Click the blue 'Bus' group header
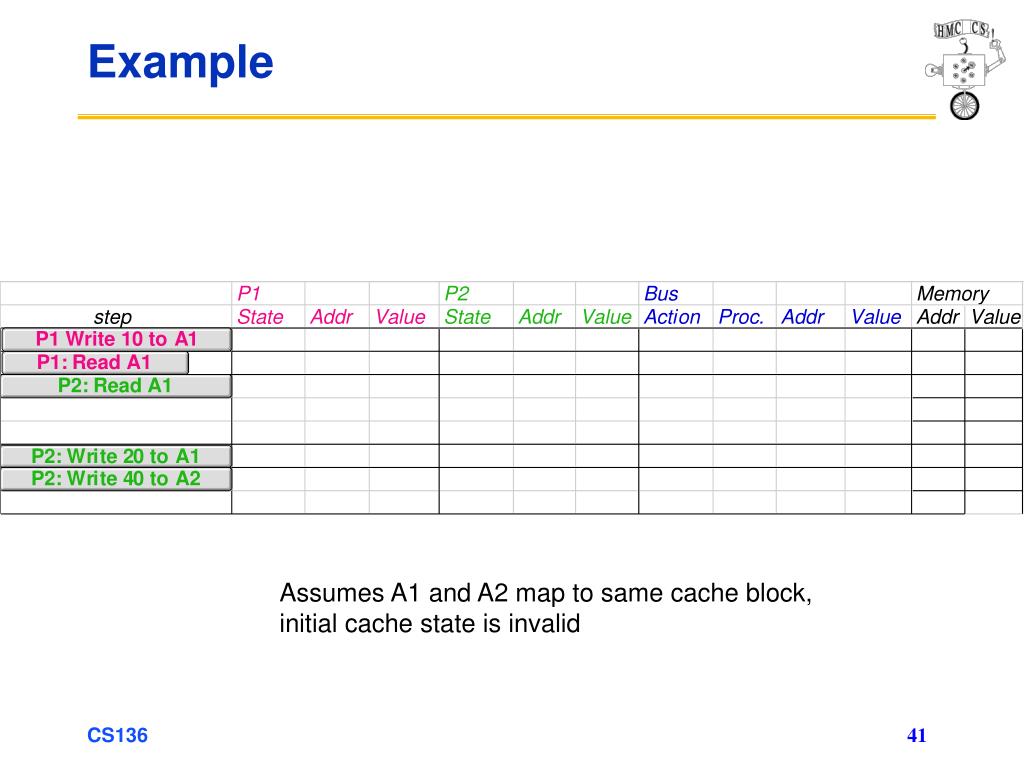 (661, 293)
